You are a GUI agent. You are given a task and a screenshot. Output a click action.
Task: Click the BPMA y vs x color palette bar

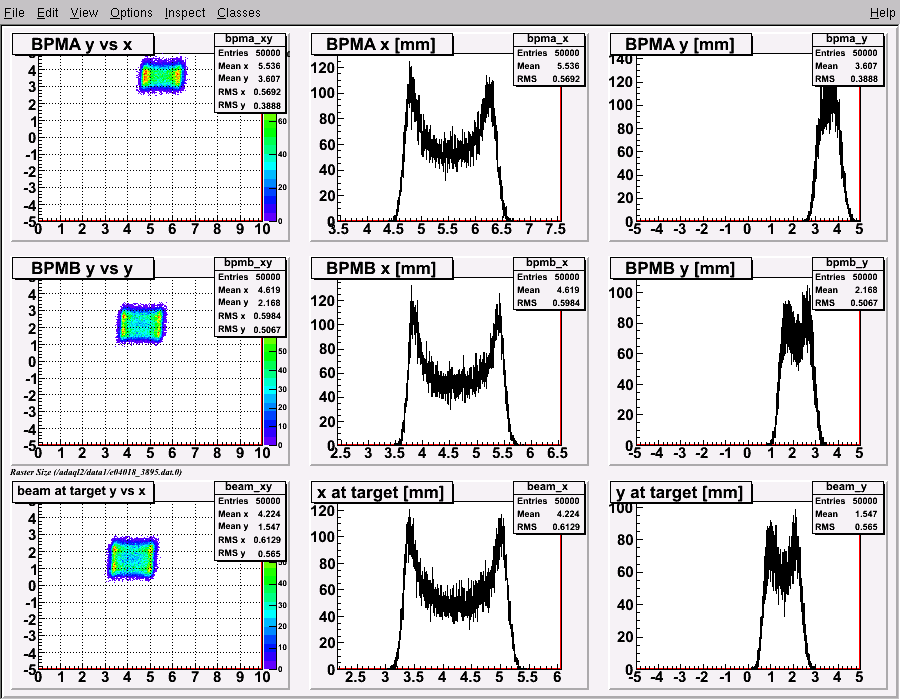[269, 167]
